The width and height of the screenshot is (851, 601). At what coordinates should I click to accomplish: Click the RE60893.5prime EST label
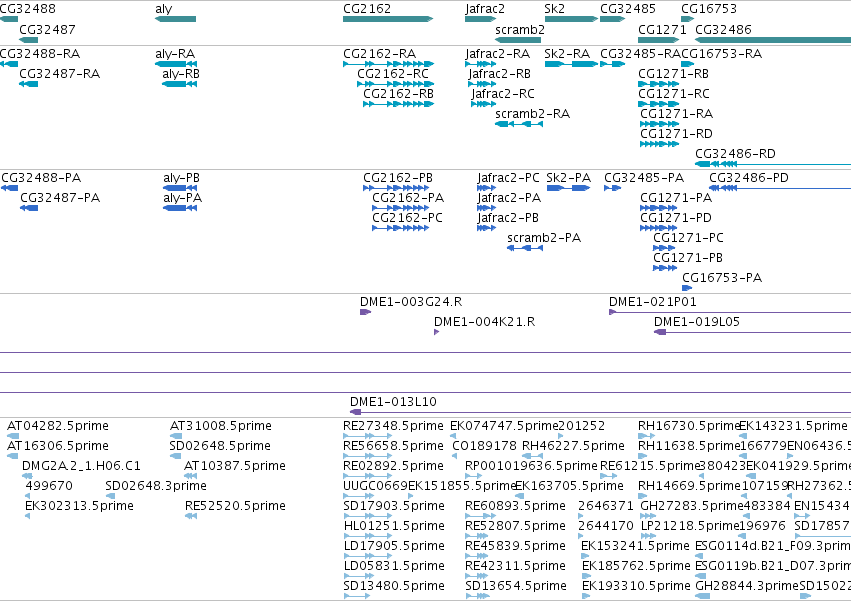click(x=515, y=506)
